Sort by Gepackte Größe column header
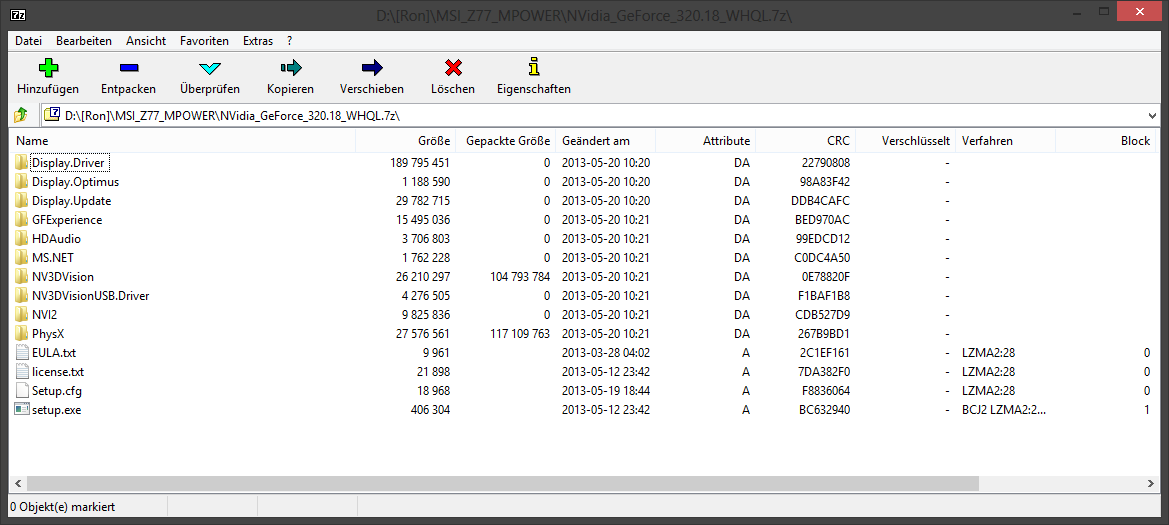Screen dimensions: 1169x525 coord(505,140)
